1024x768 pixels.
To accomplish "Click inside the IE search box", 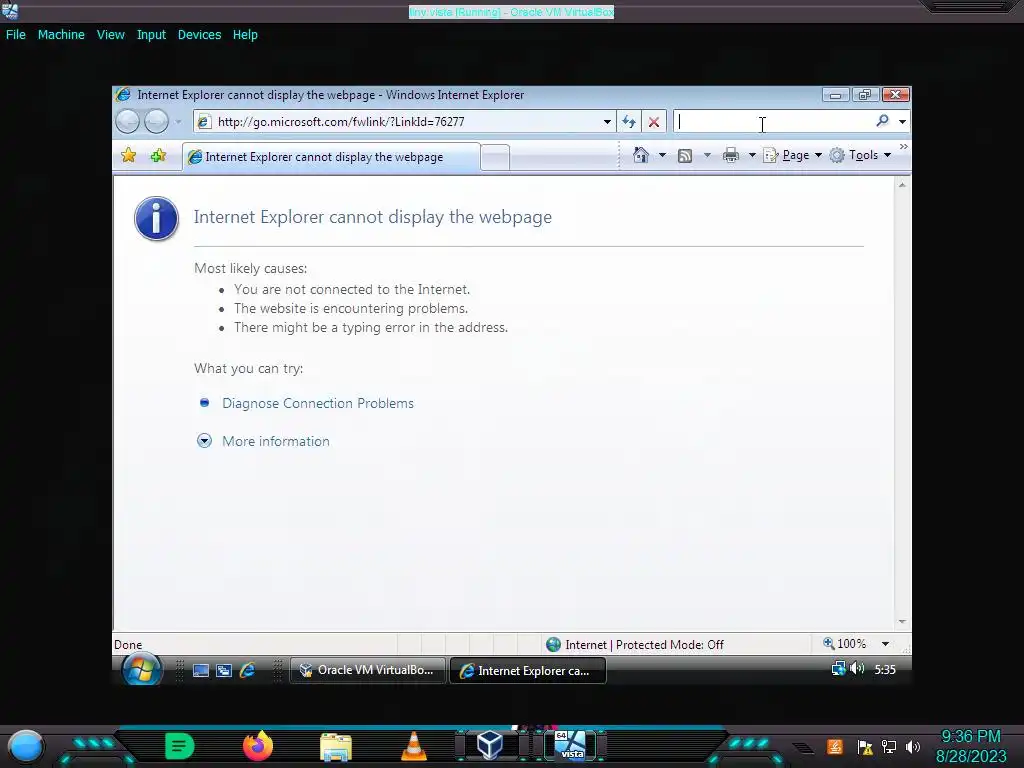I will tap(774, 121).
